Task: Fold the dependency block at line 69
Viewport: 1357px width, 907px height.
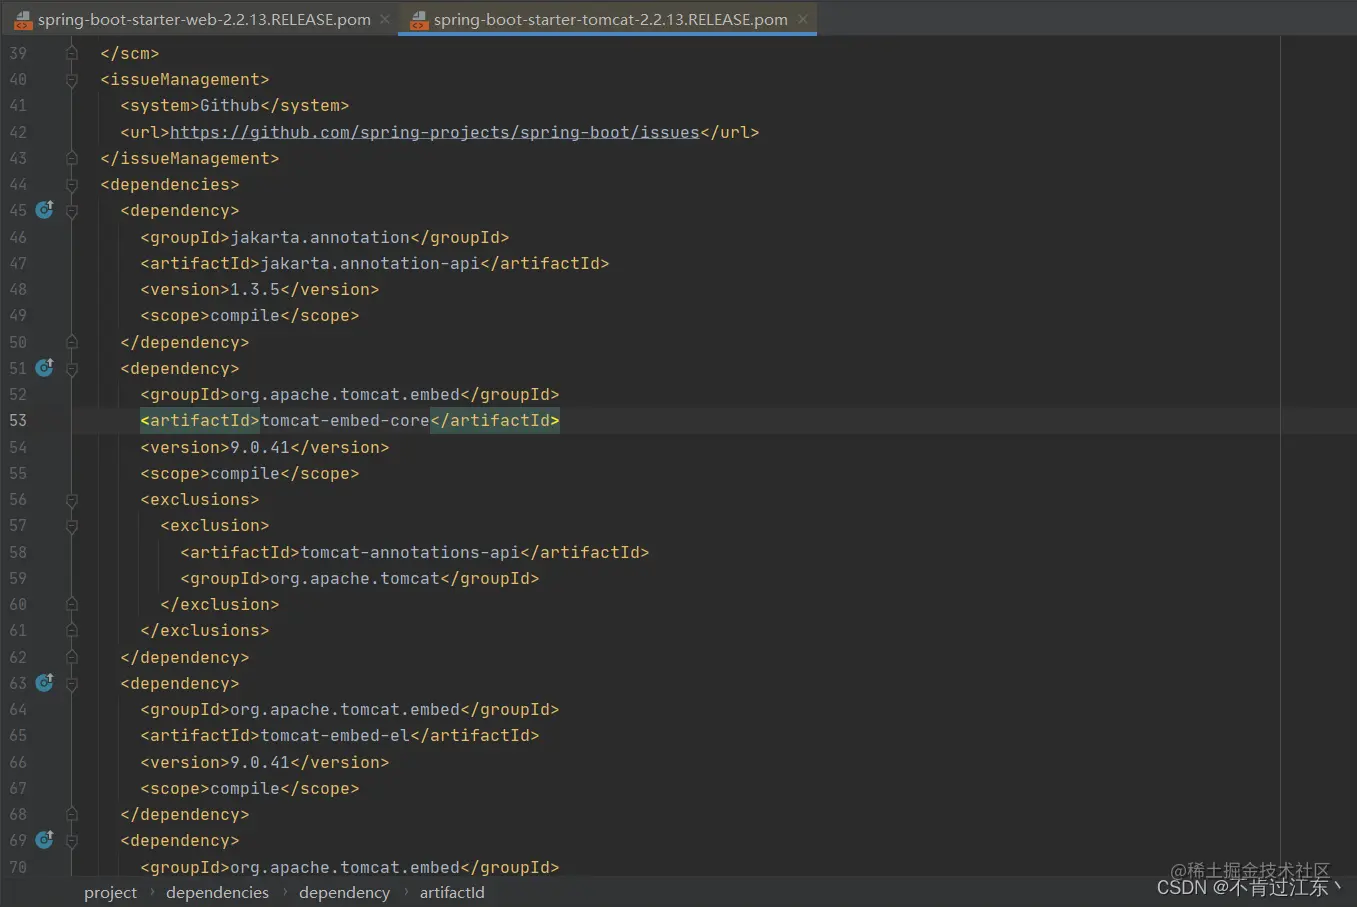Action: [71, 840]
